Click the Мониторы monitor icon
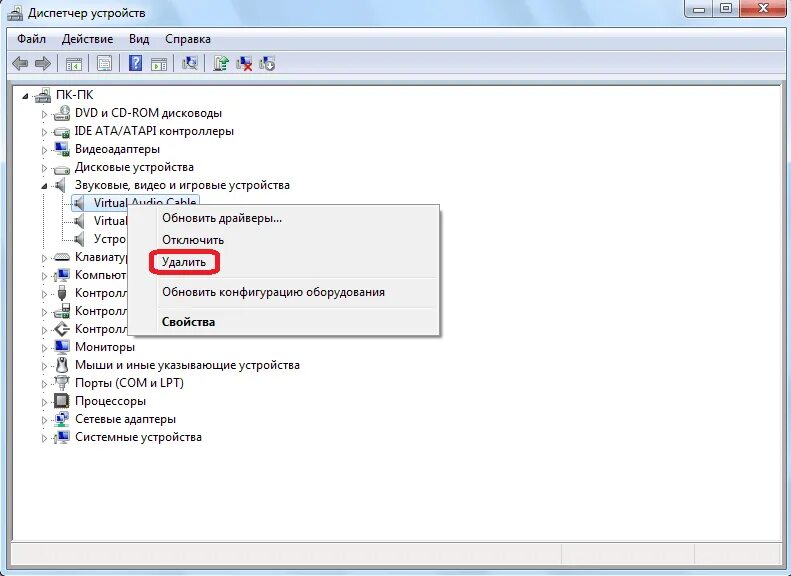Screen dimensions: 791x576 pyautogui.click(x=62, y=347)
